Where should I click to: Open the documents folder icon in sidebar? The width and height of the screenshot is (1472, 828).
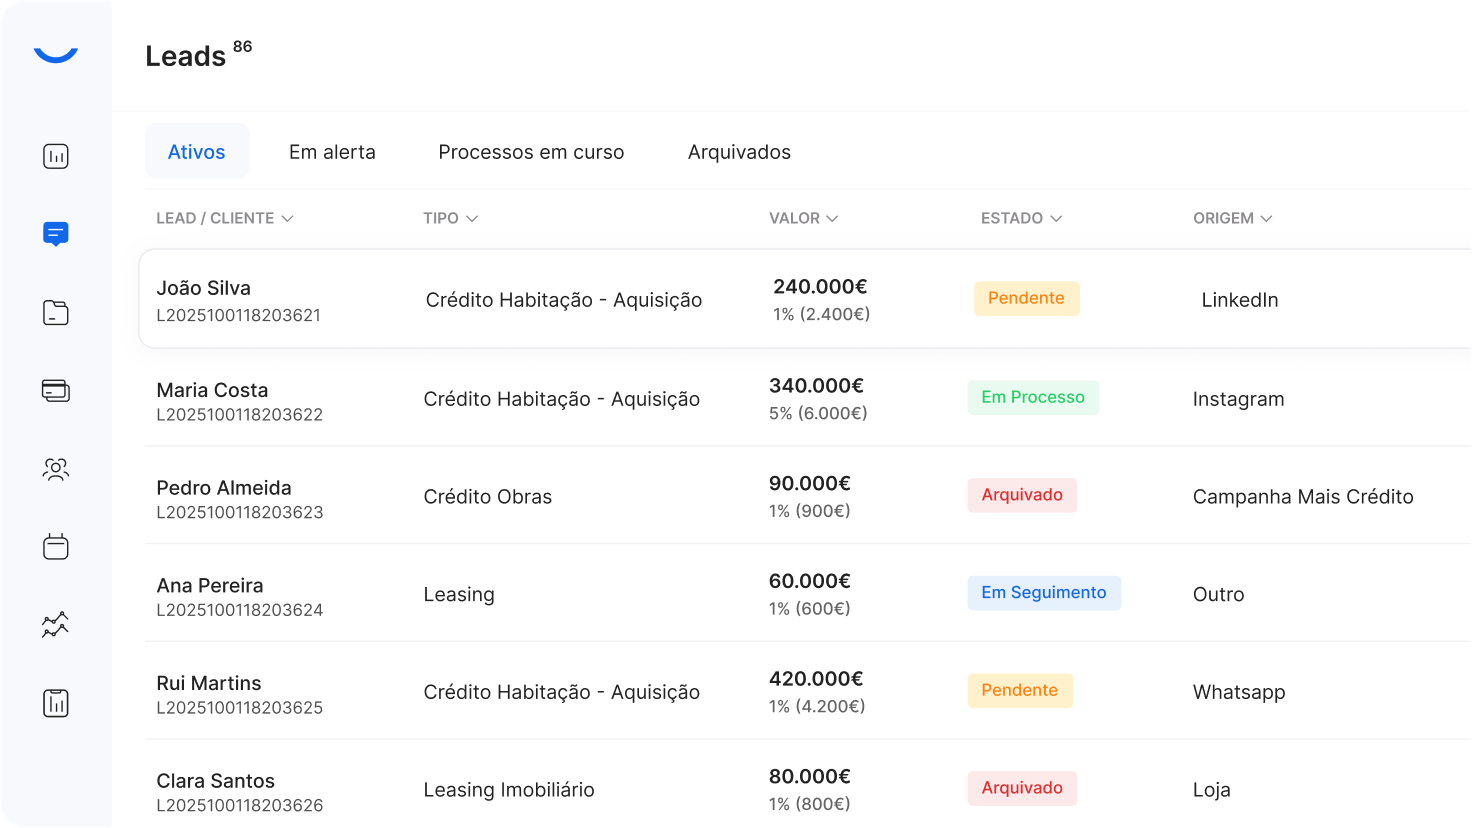coord(55,312)
